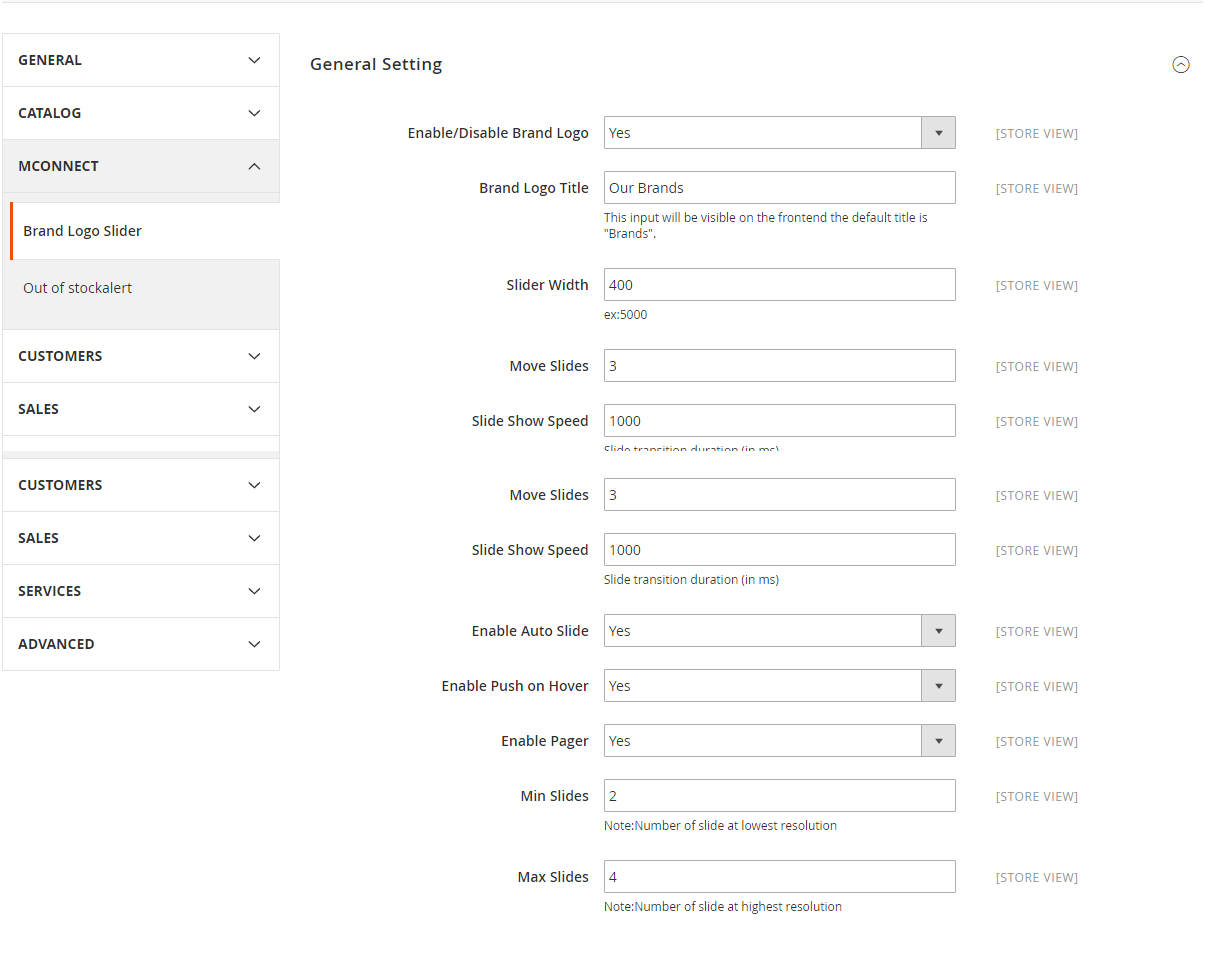Open the Enable/Disable Brand Logo dropdown

click(x=779, y=133)
